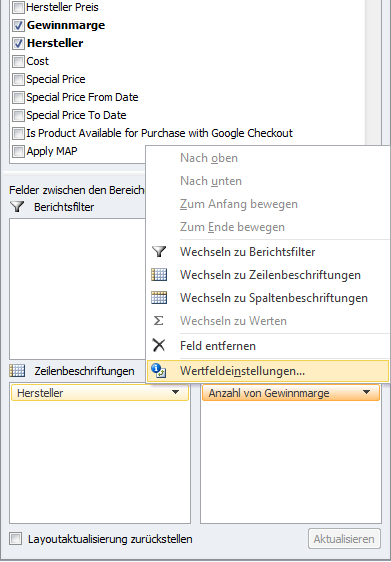This screenshot has width=391, height=562.
Task: Click the empty Berichtsfilter drop area
Action: (x=77, y=289)
